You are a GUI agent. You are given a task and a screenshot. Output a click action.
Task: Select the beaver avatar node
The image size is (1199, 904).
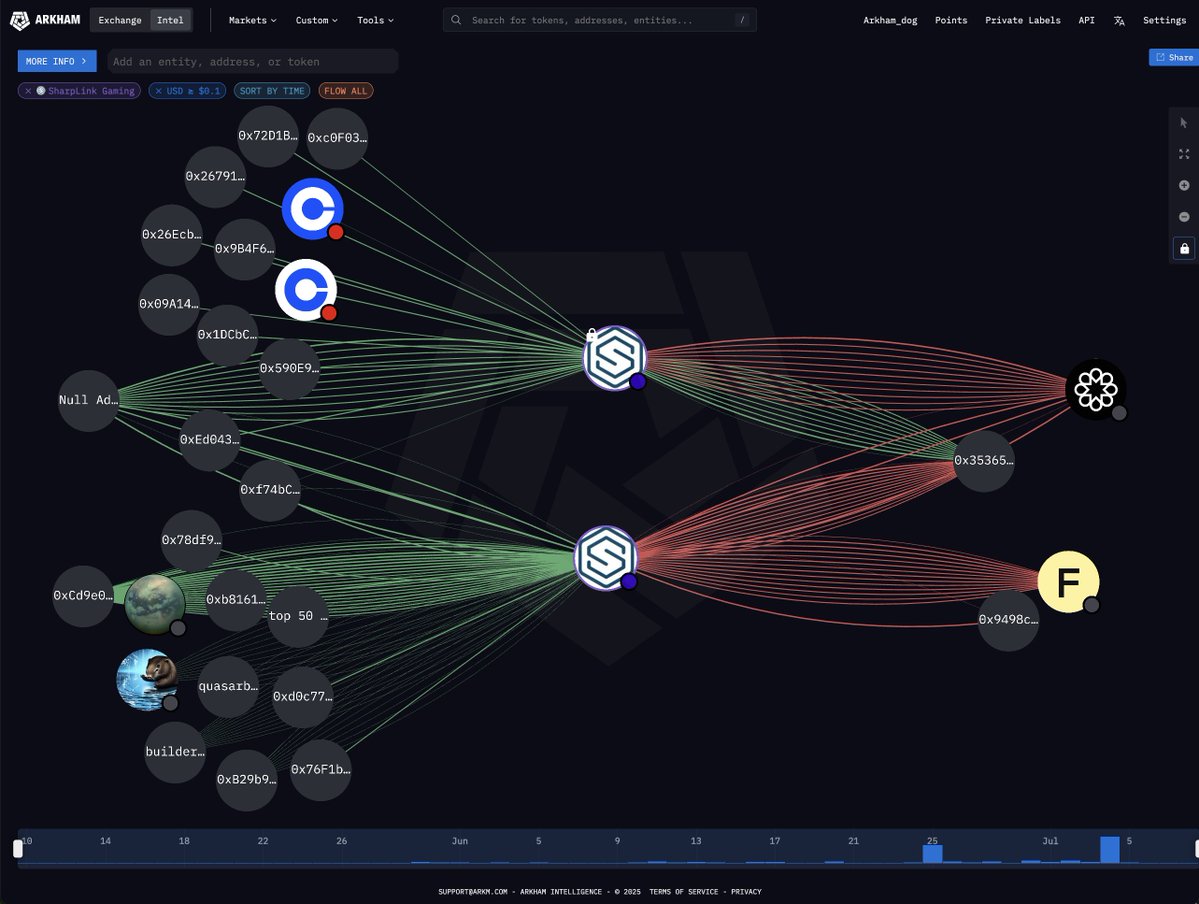pyautogui.click(x=147, y=680)
